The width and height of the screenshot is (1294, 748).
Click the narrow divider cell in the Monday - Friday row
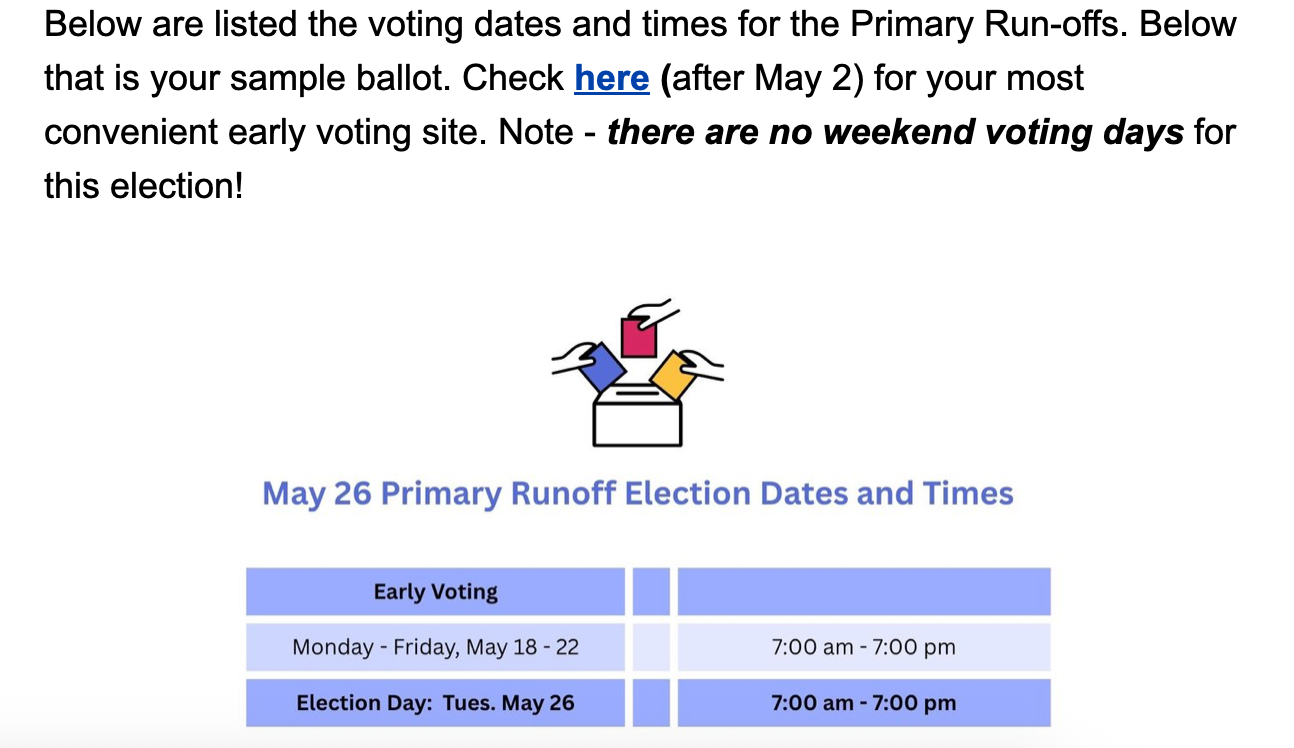pos(651,647)
